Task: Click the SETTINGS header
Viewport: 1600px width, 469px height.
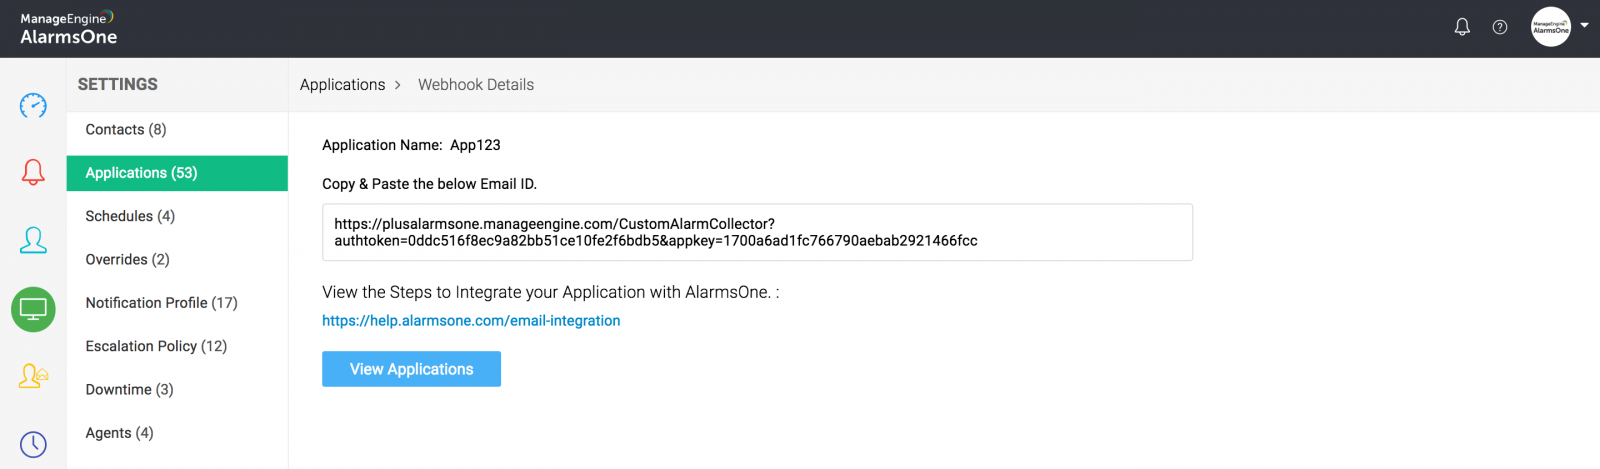Action: click(118, 84)
